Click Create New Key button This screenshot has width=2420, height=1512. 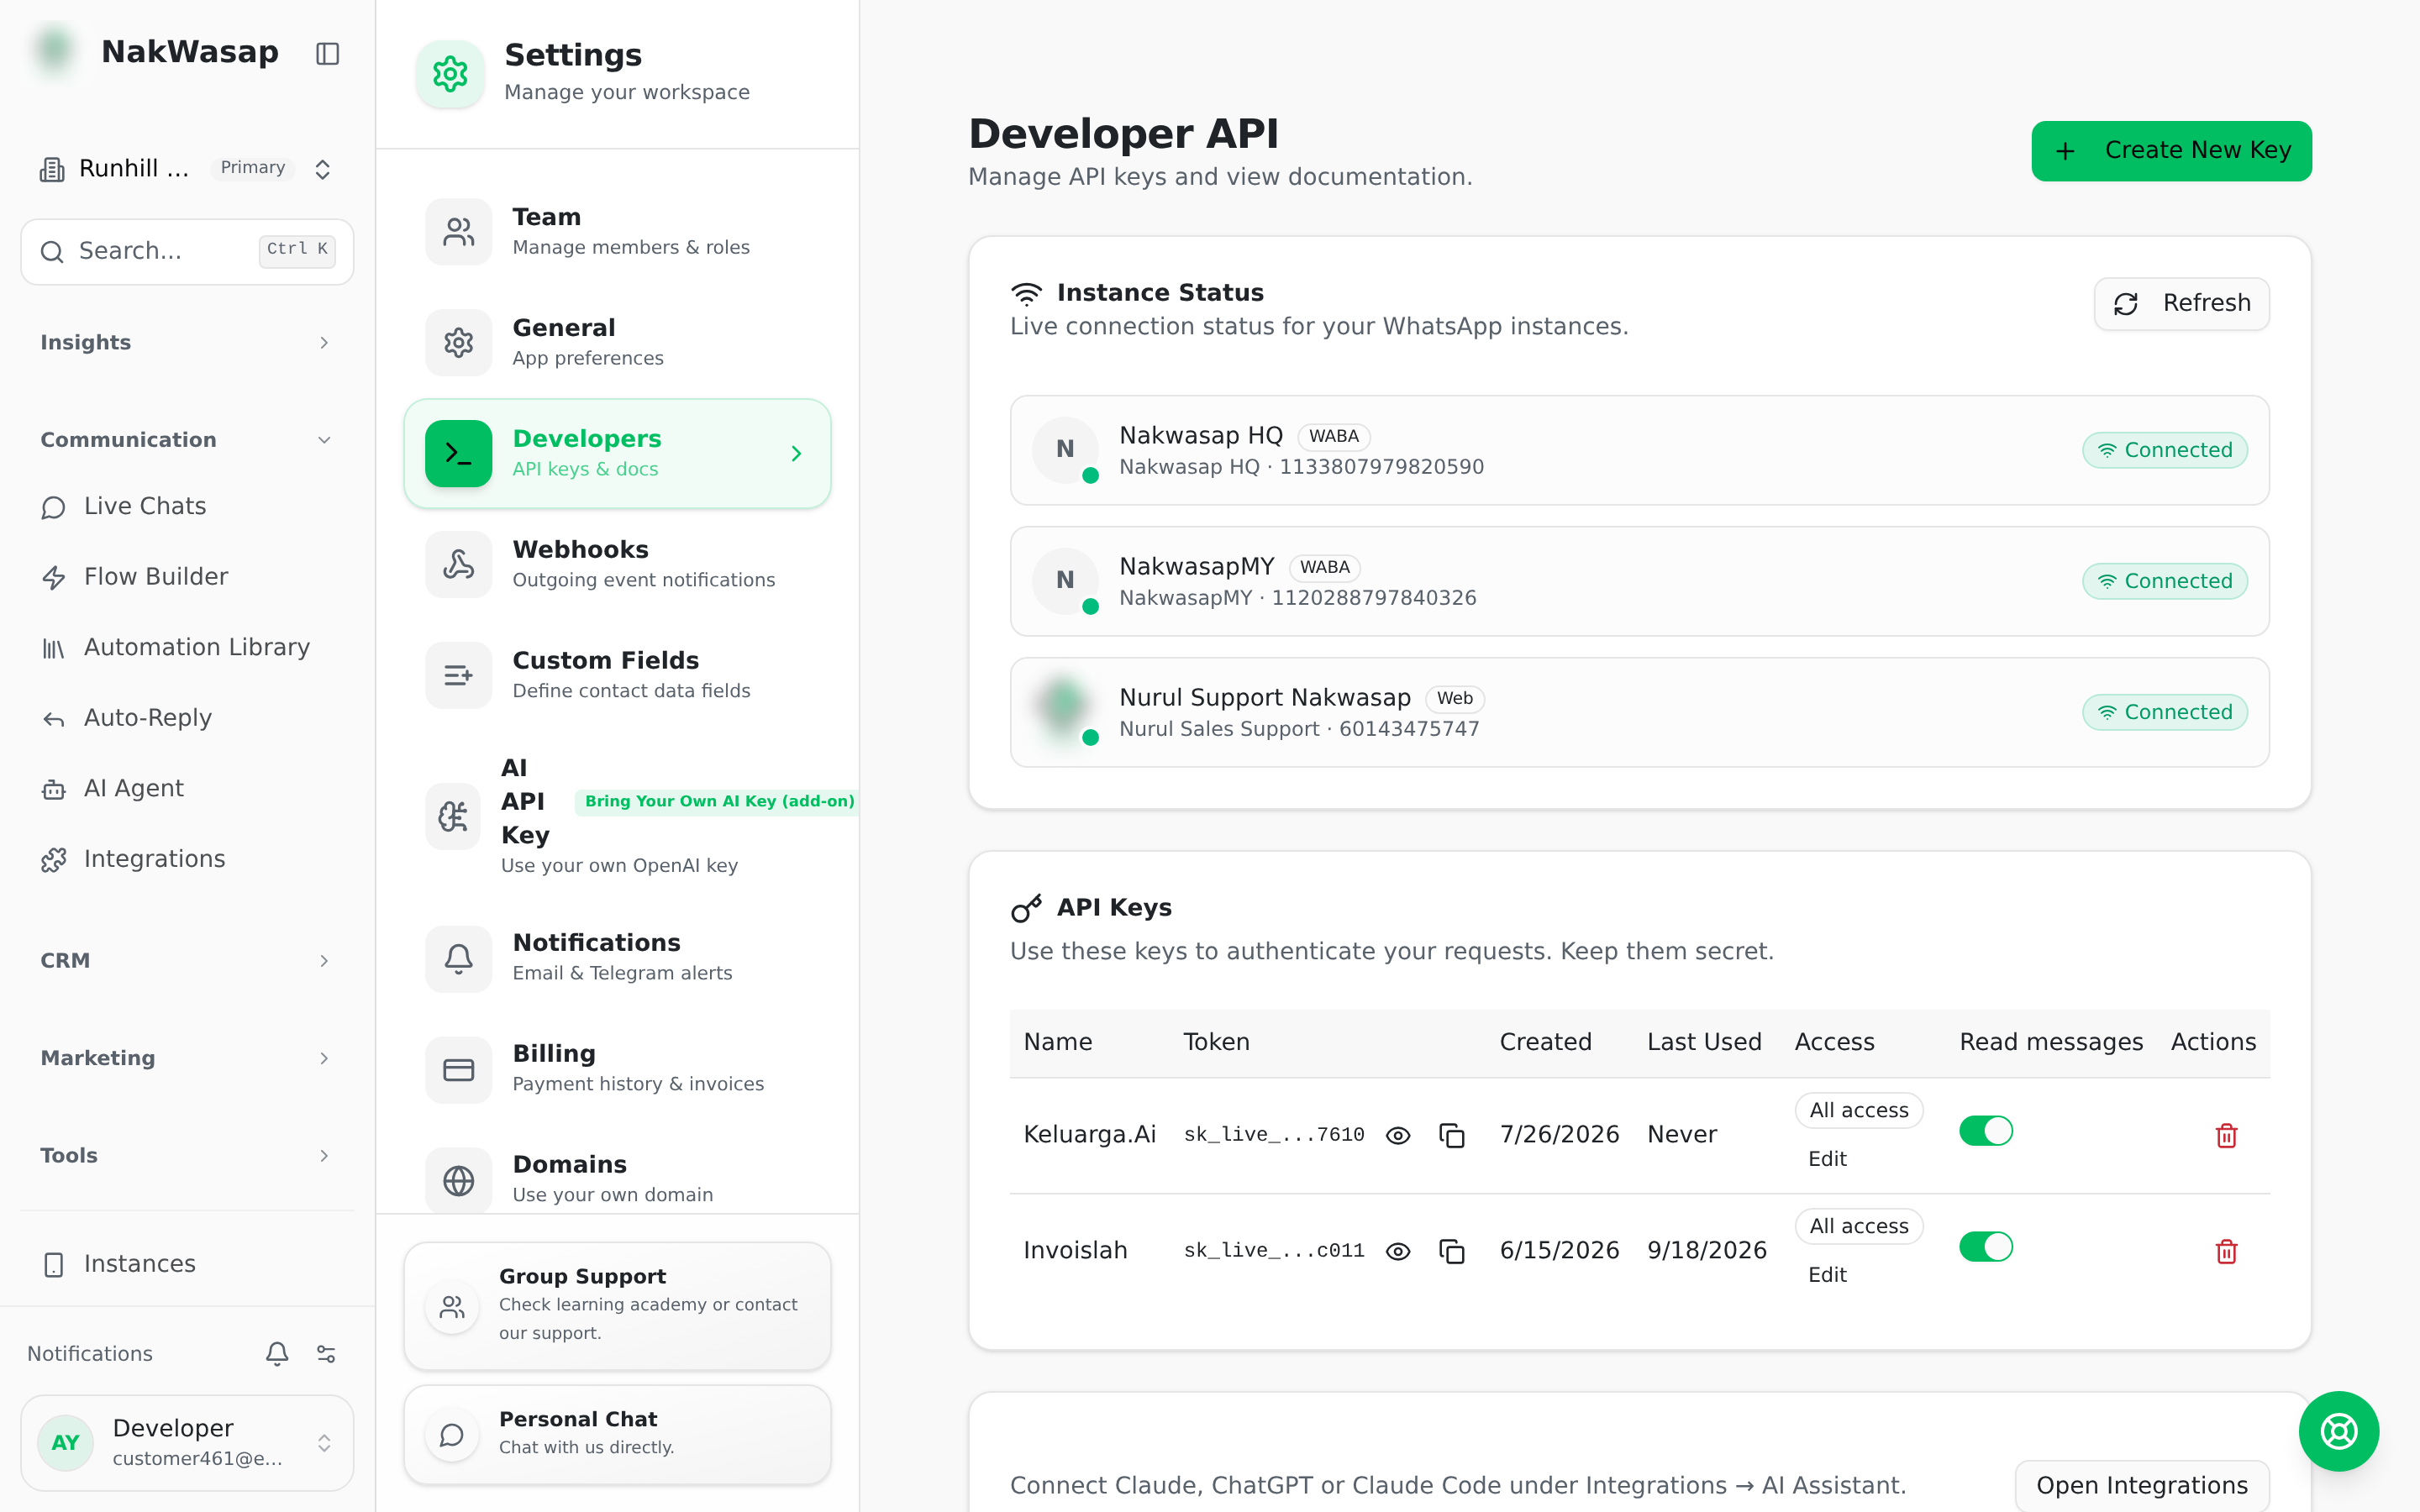[x=2171, y=151]
